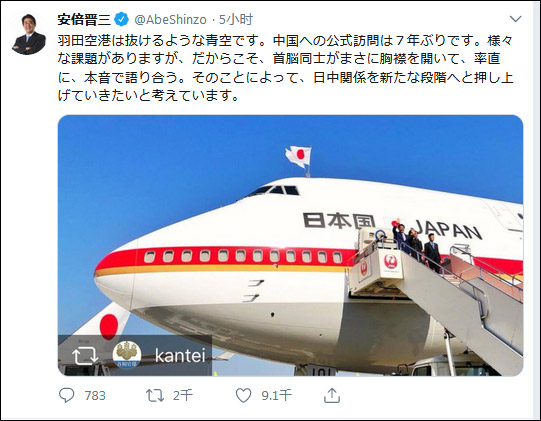Open the 安倍晋三 display name
Image resolution: width=541 pixels, height=421 pixels.
pos(84,20)
